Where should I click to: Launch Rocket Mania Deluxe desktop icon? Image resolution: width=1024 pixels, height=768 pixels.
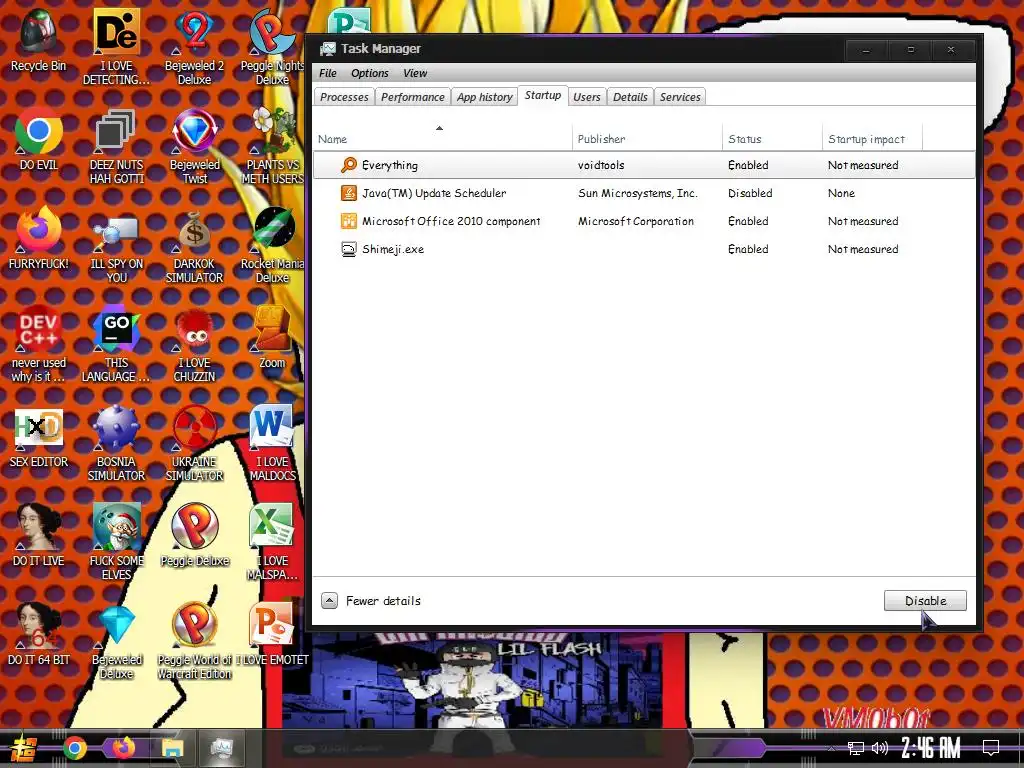coord(272,245)
